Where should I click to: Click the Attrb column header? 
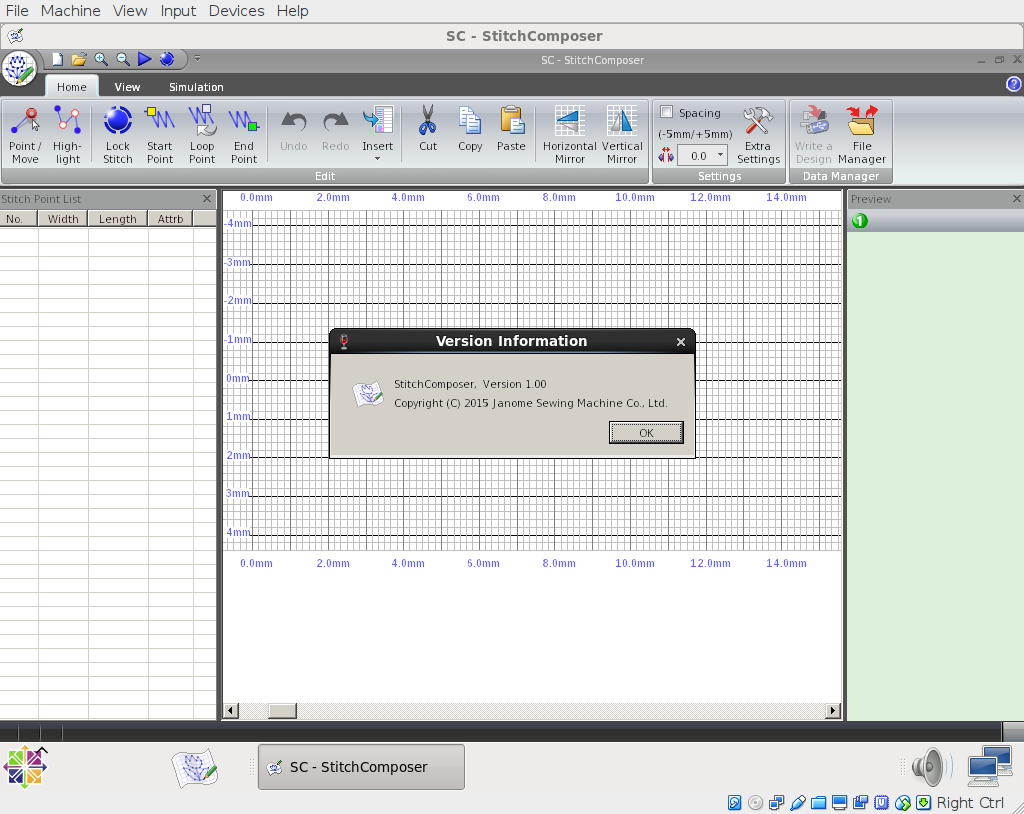[170, 219]
